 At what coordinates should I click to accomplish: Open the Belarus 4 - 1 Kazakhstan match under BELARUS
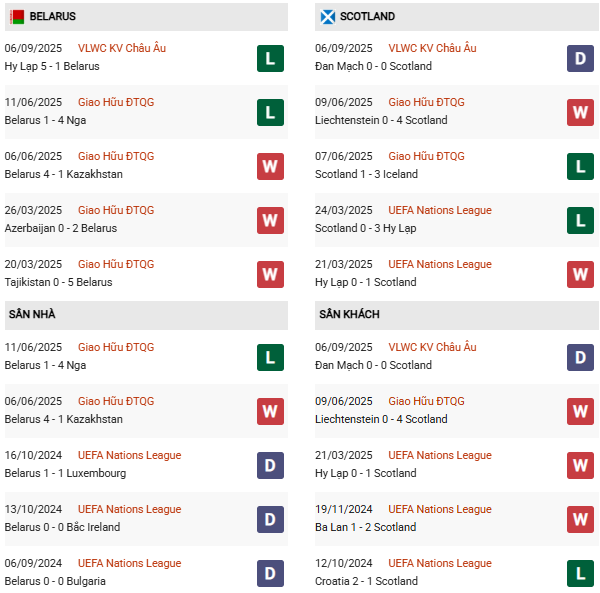[64, 174]
